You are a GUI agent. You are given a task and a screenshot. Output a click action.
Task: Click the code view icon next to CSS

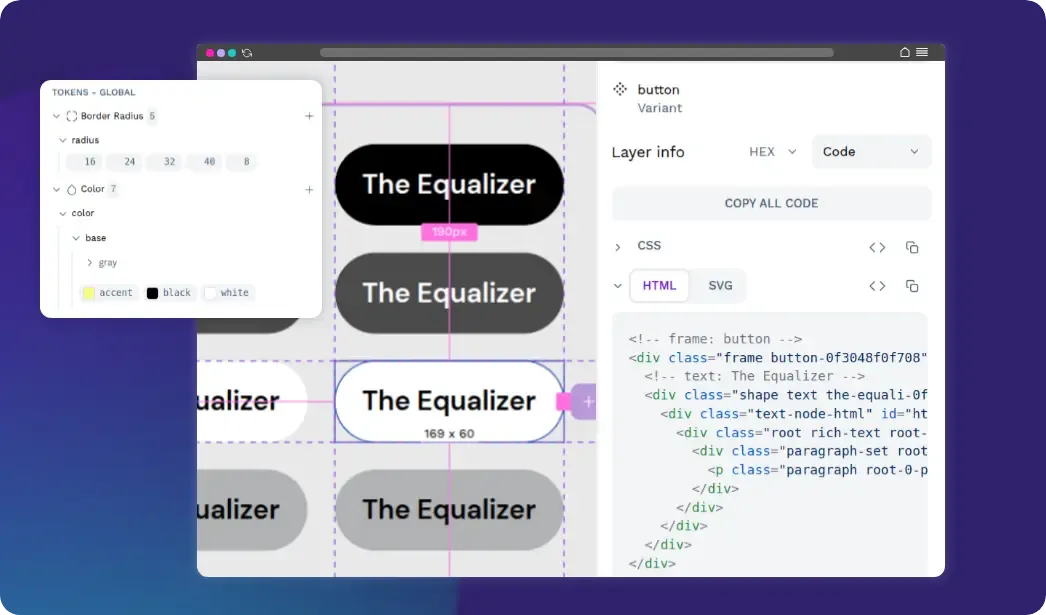pyautogui.click(x=877, y=246)
